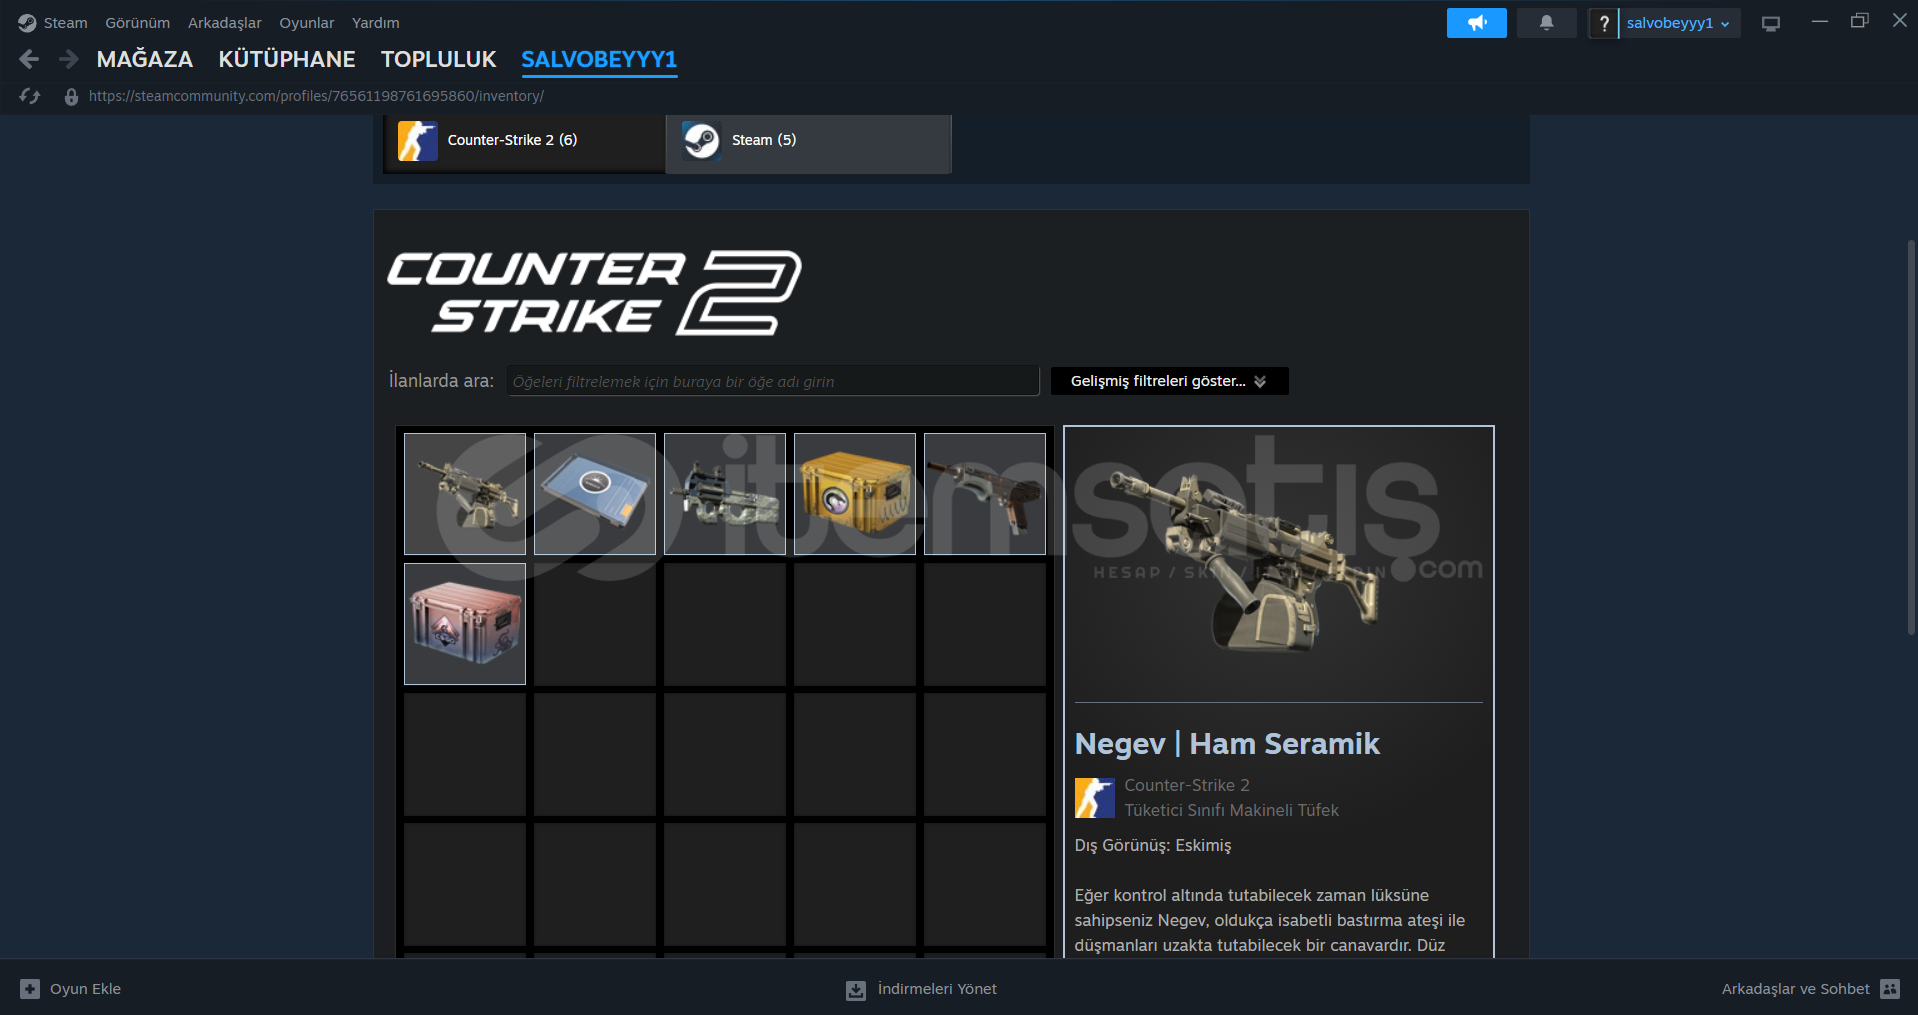Switch to Big Picture mode via the monitor icon
This screenshot has height=1015, width=1918.
1771,23
